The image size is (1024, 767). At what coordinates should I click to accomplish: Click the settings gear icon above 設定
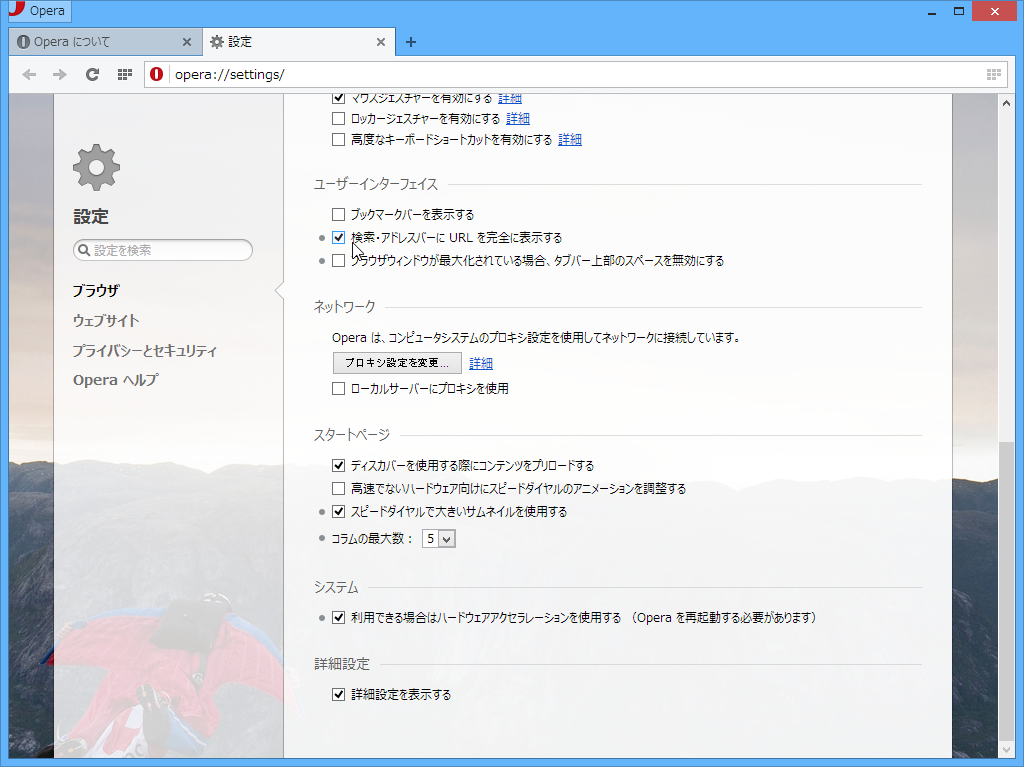(x=95, y=167)
